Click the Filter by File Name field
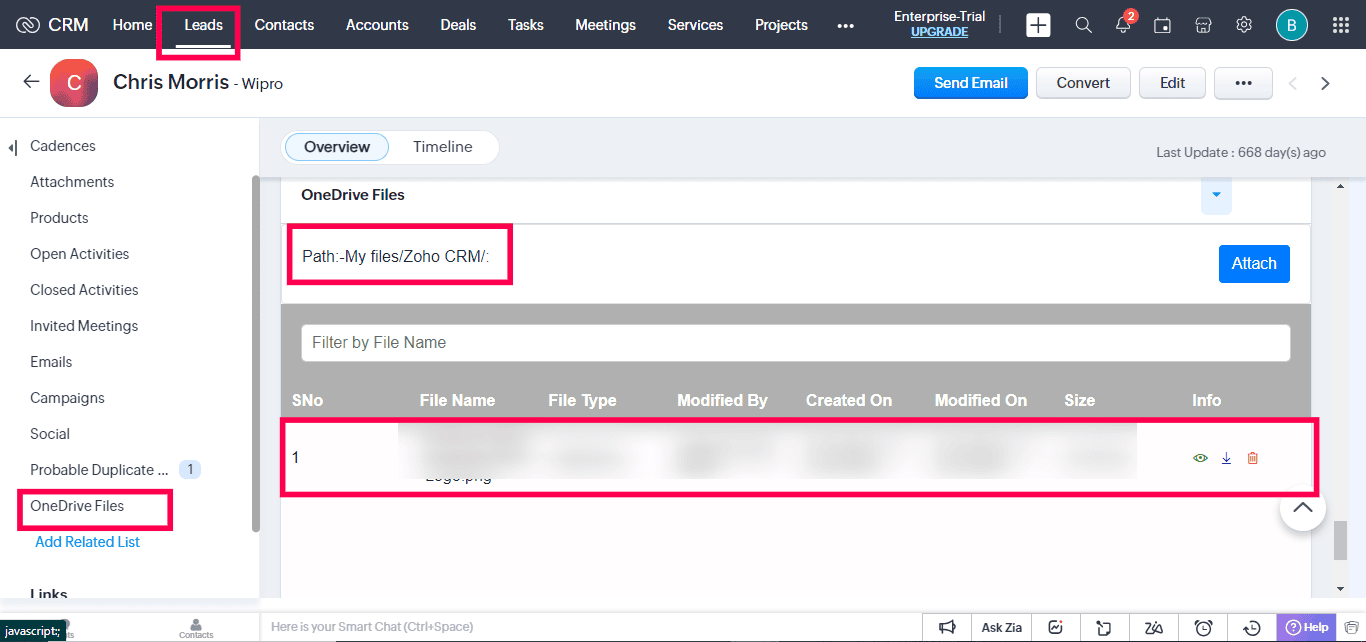 [796, 342]
